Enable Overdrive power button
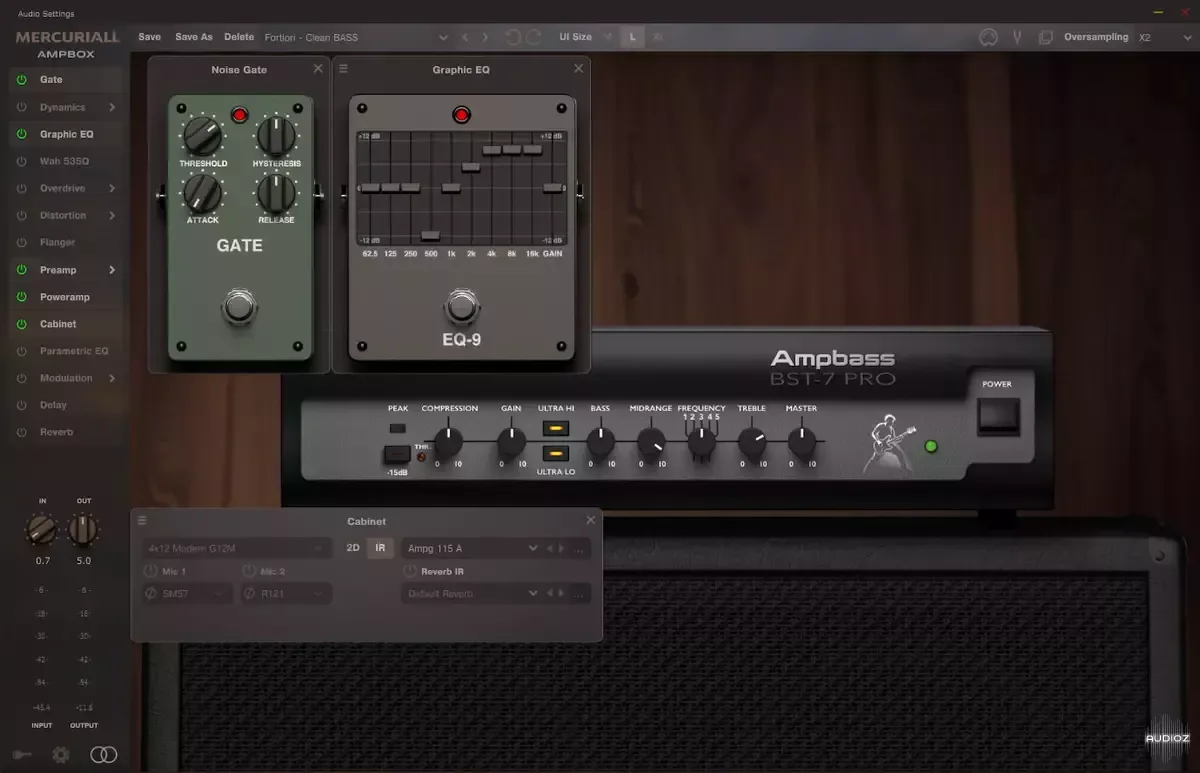Viewport: 1200px width, 773px height. point(22,188)
